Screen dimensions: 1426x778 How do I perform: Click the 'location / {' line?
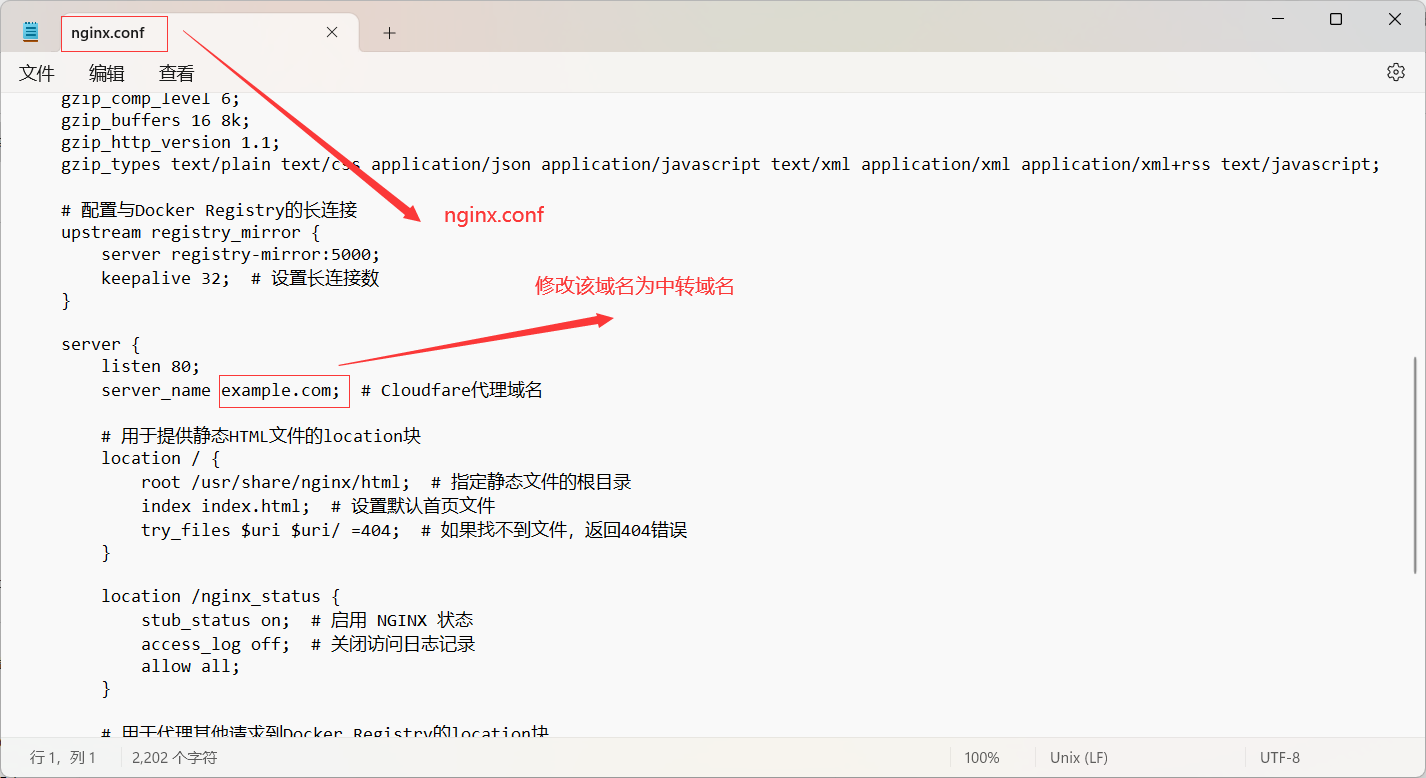161,458
